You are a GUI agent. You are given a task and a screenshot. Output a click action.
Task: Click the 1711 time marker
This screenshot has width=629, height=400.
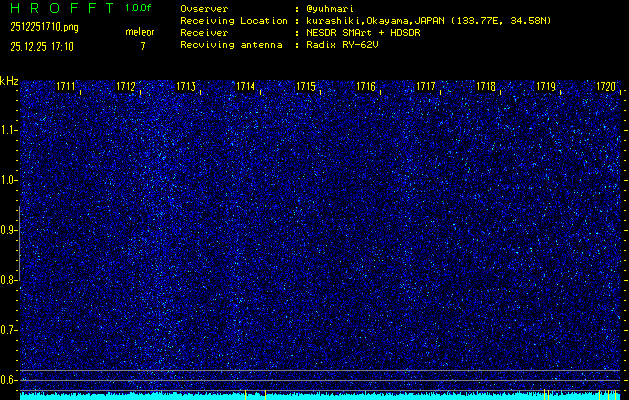(x=66, y=88)
